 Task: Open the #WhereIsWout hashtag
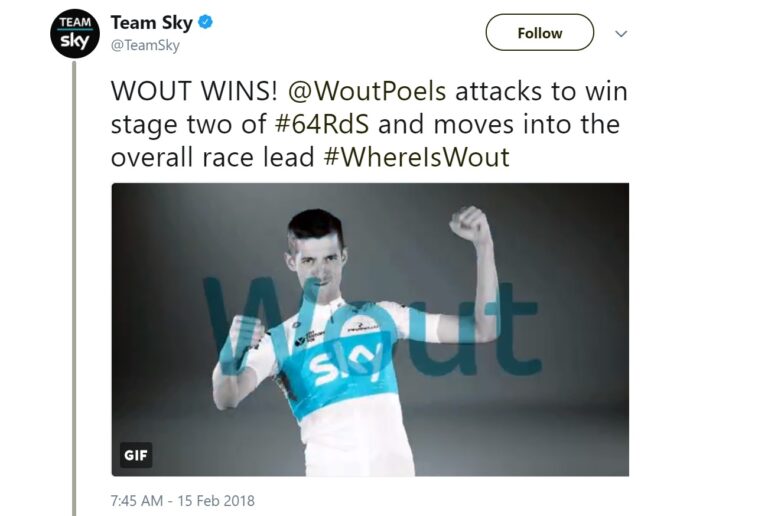click(x=416, y=157)
